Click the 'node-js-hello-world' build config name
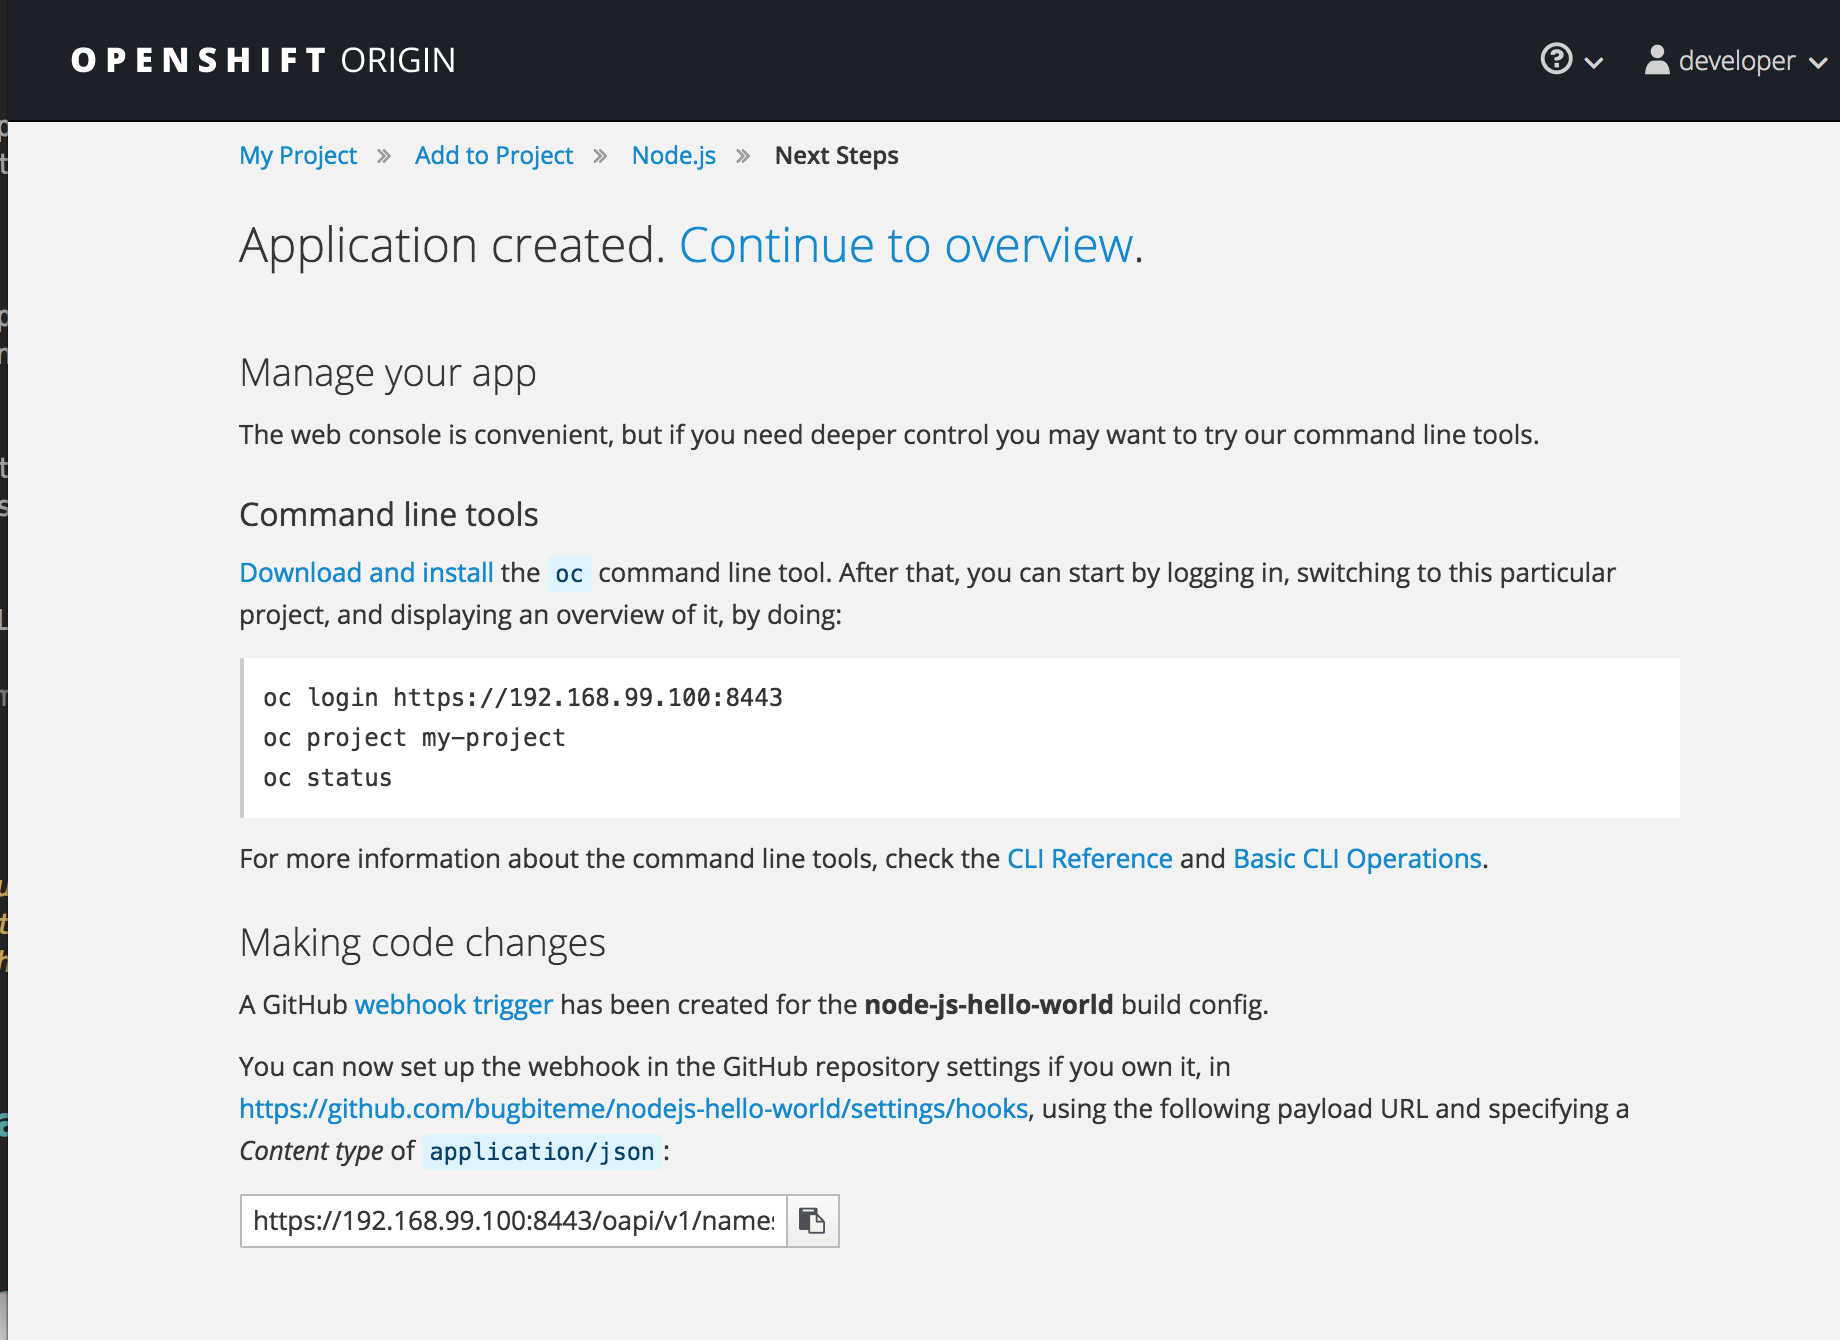Viewport: 1840px width, 1340px height. tap(988, 1005)
